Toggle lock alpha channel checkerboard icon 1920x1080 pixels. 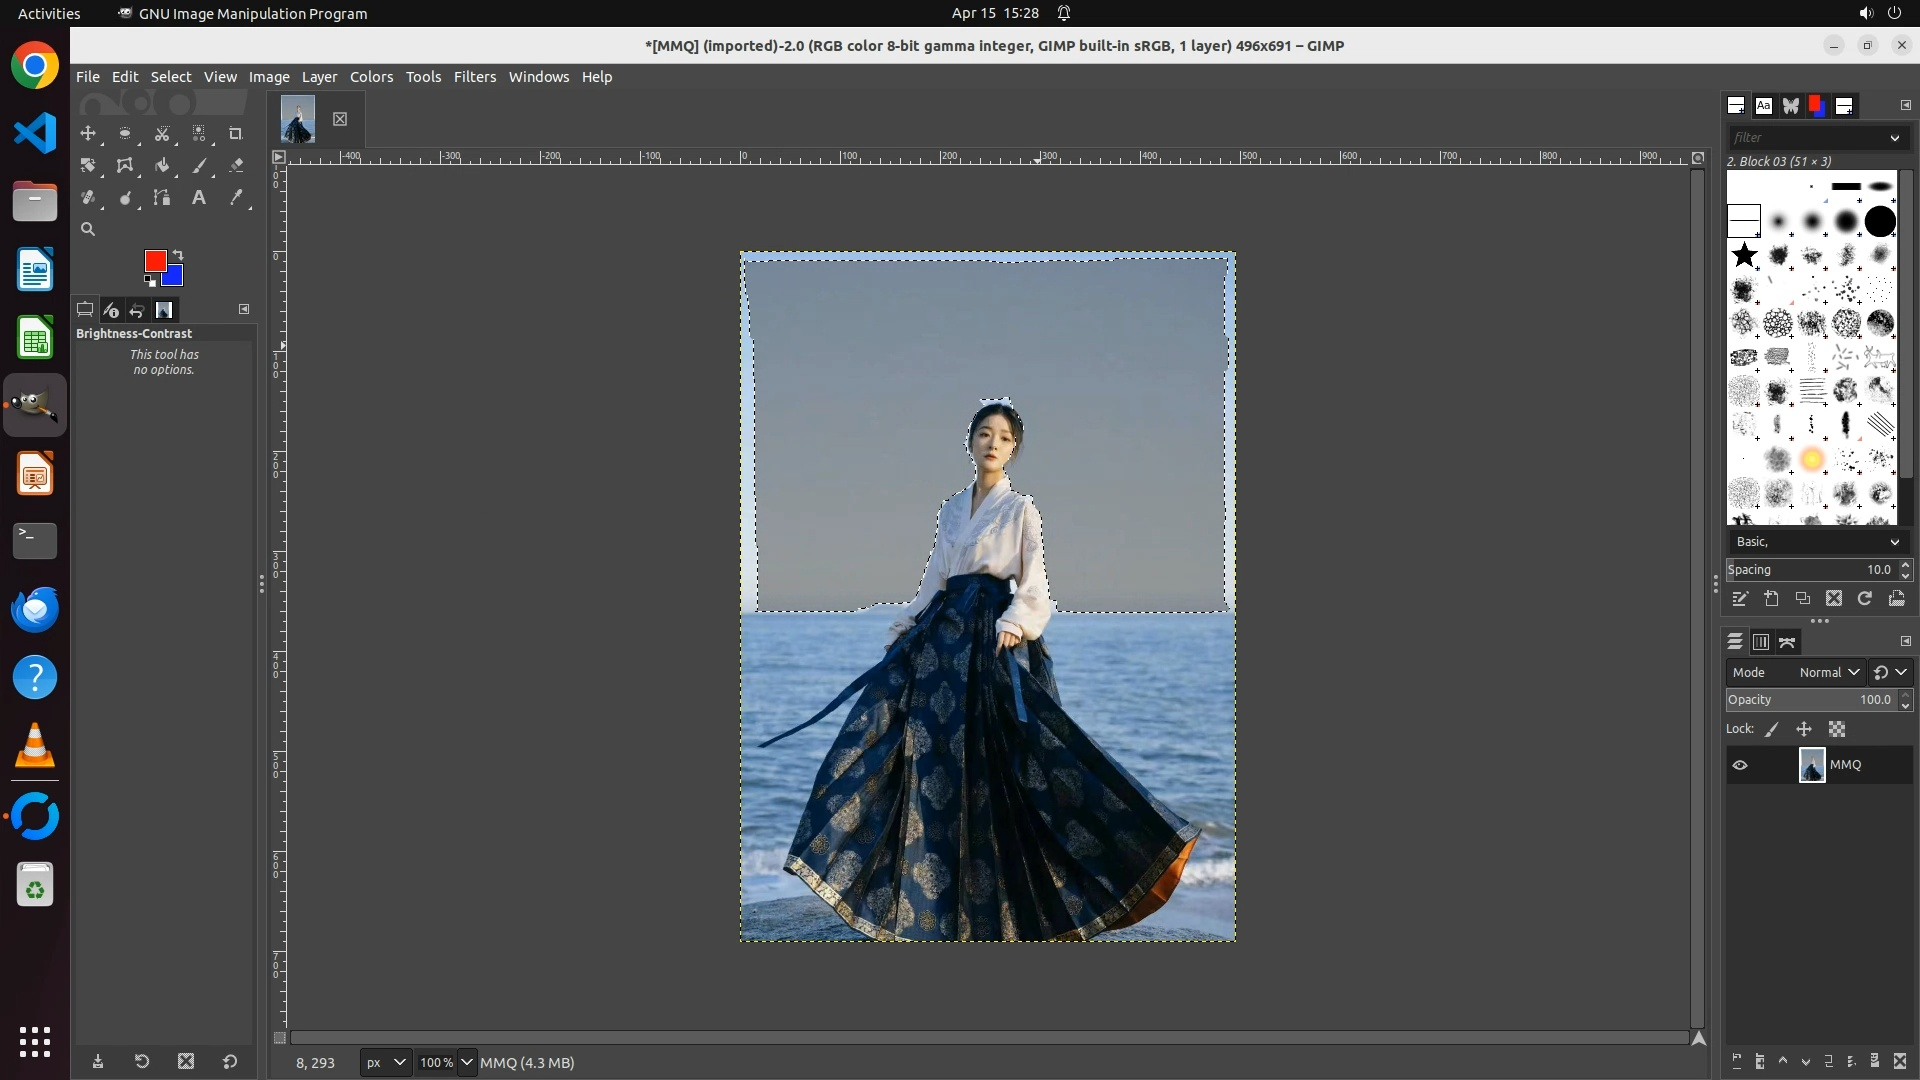1837,730
